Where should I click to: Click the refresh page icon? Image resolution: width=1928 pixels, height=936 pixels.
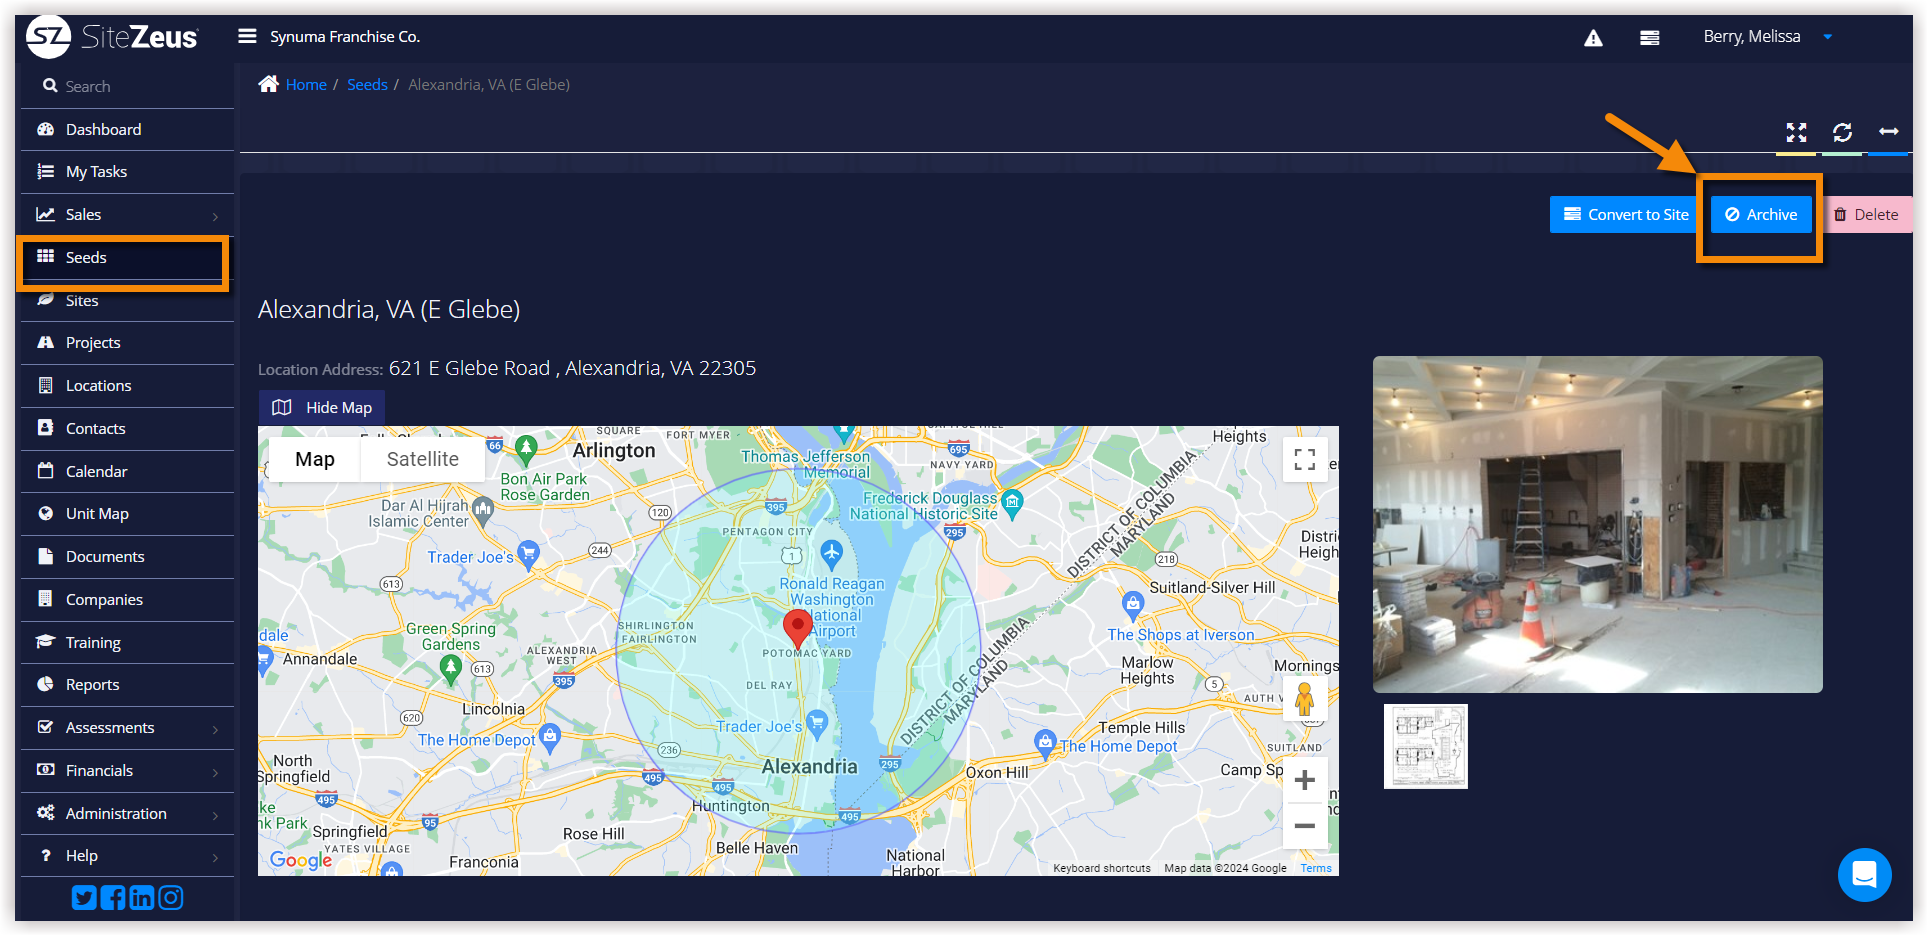(x=1842, y=132)
